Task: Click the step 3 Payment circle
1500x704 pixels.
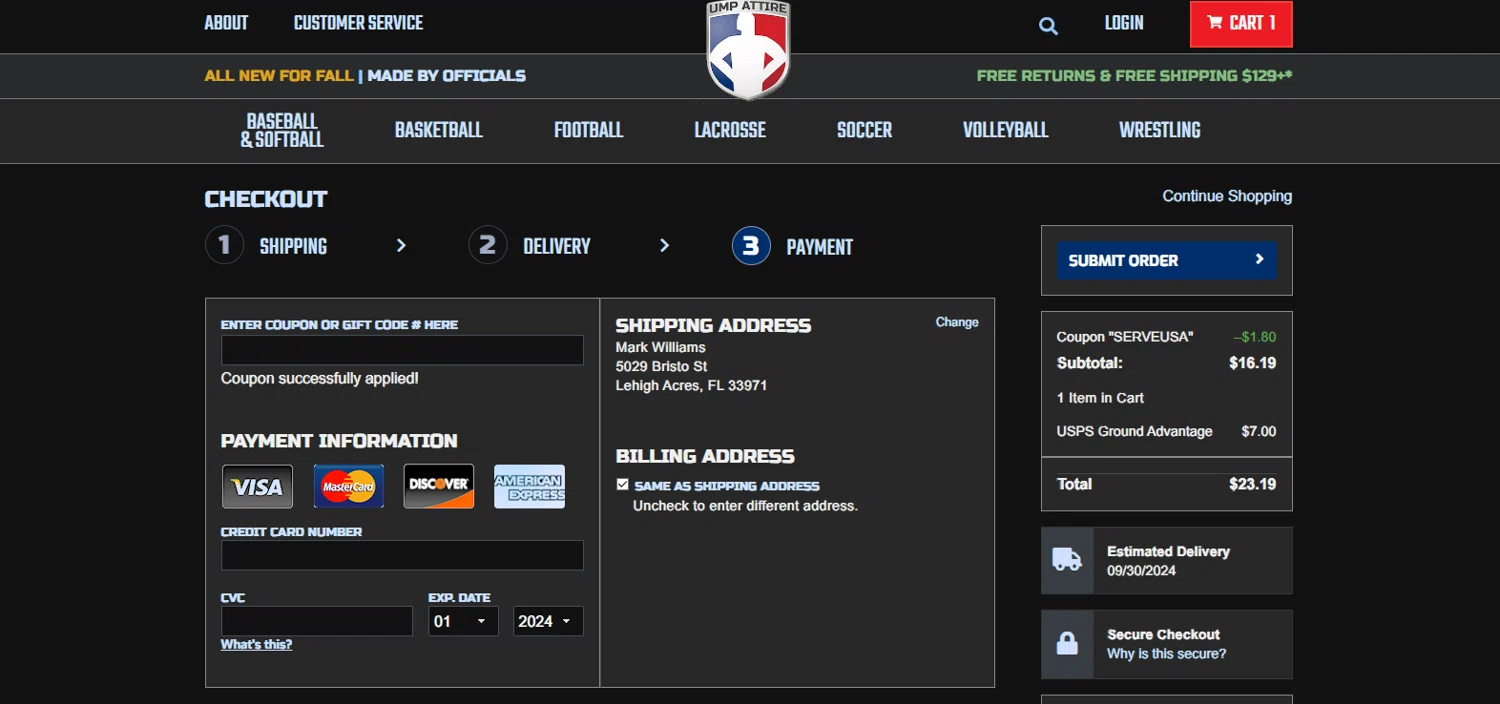Action: pos(751,245)
